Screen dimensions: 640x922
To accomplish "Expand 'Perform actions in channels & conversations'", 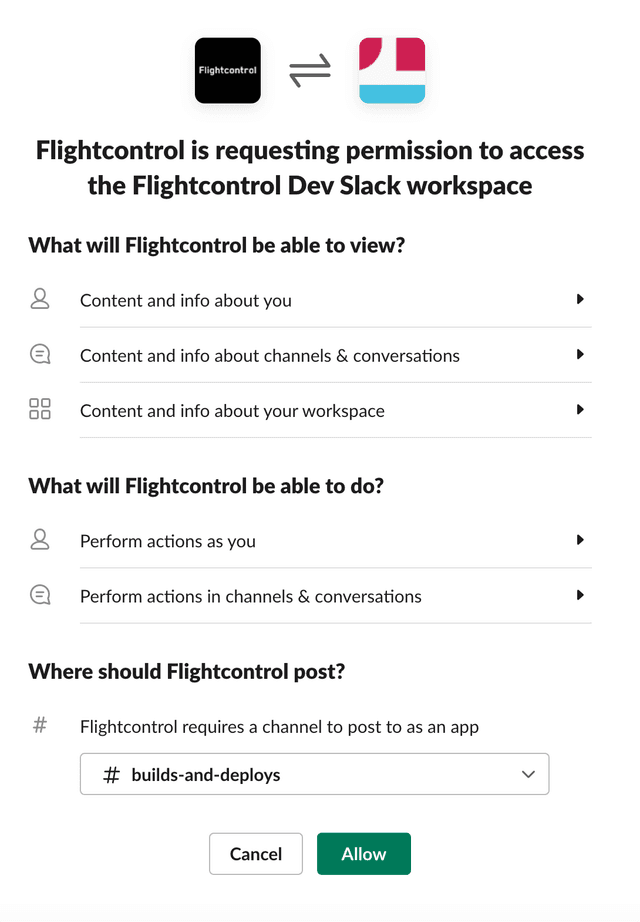I will point(580,594).
